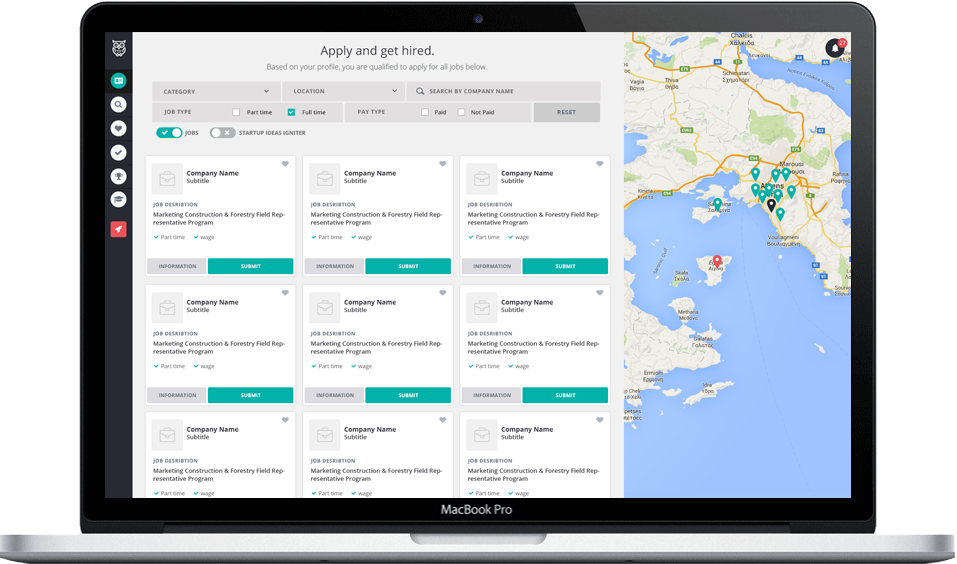Tick the Not Paid pay type checkbox

(461, 112)
